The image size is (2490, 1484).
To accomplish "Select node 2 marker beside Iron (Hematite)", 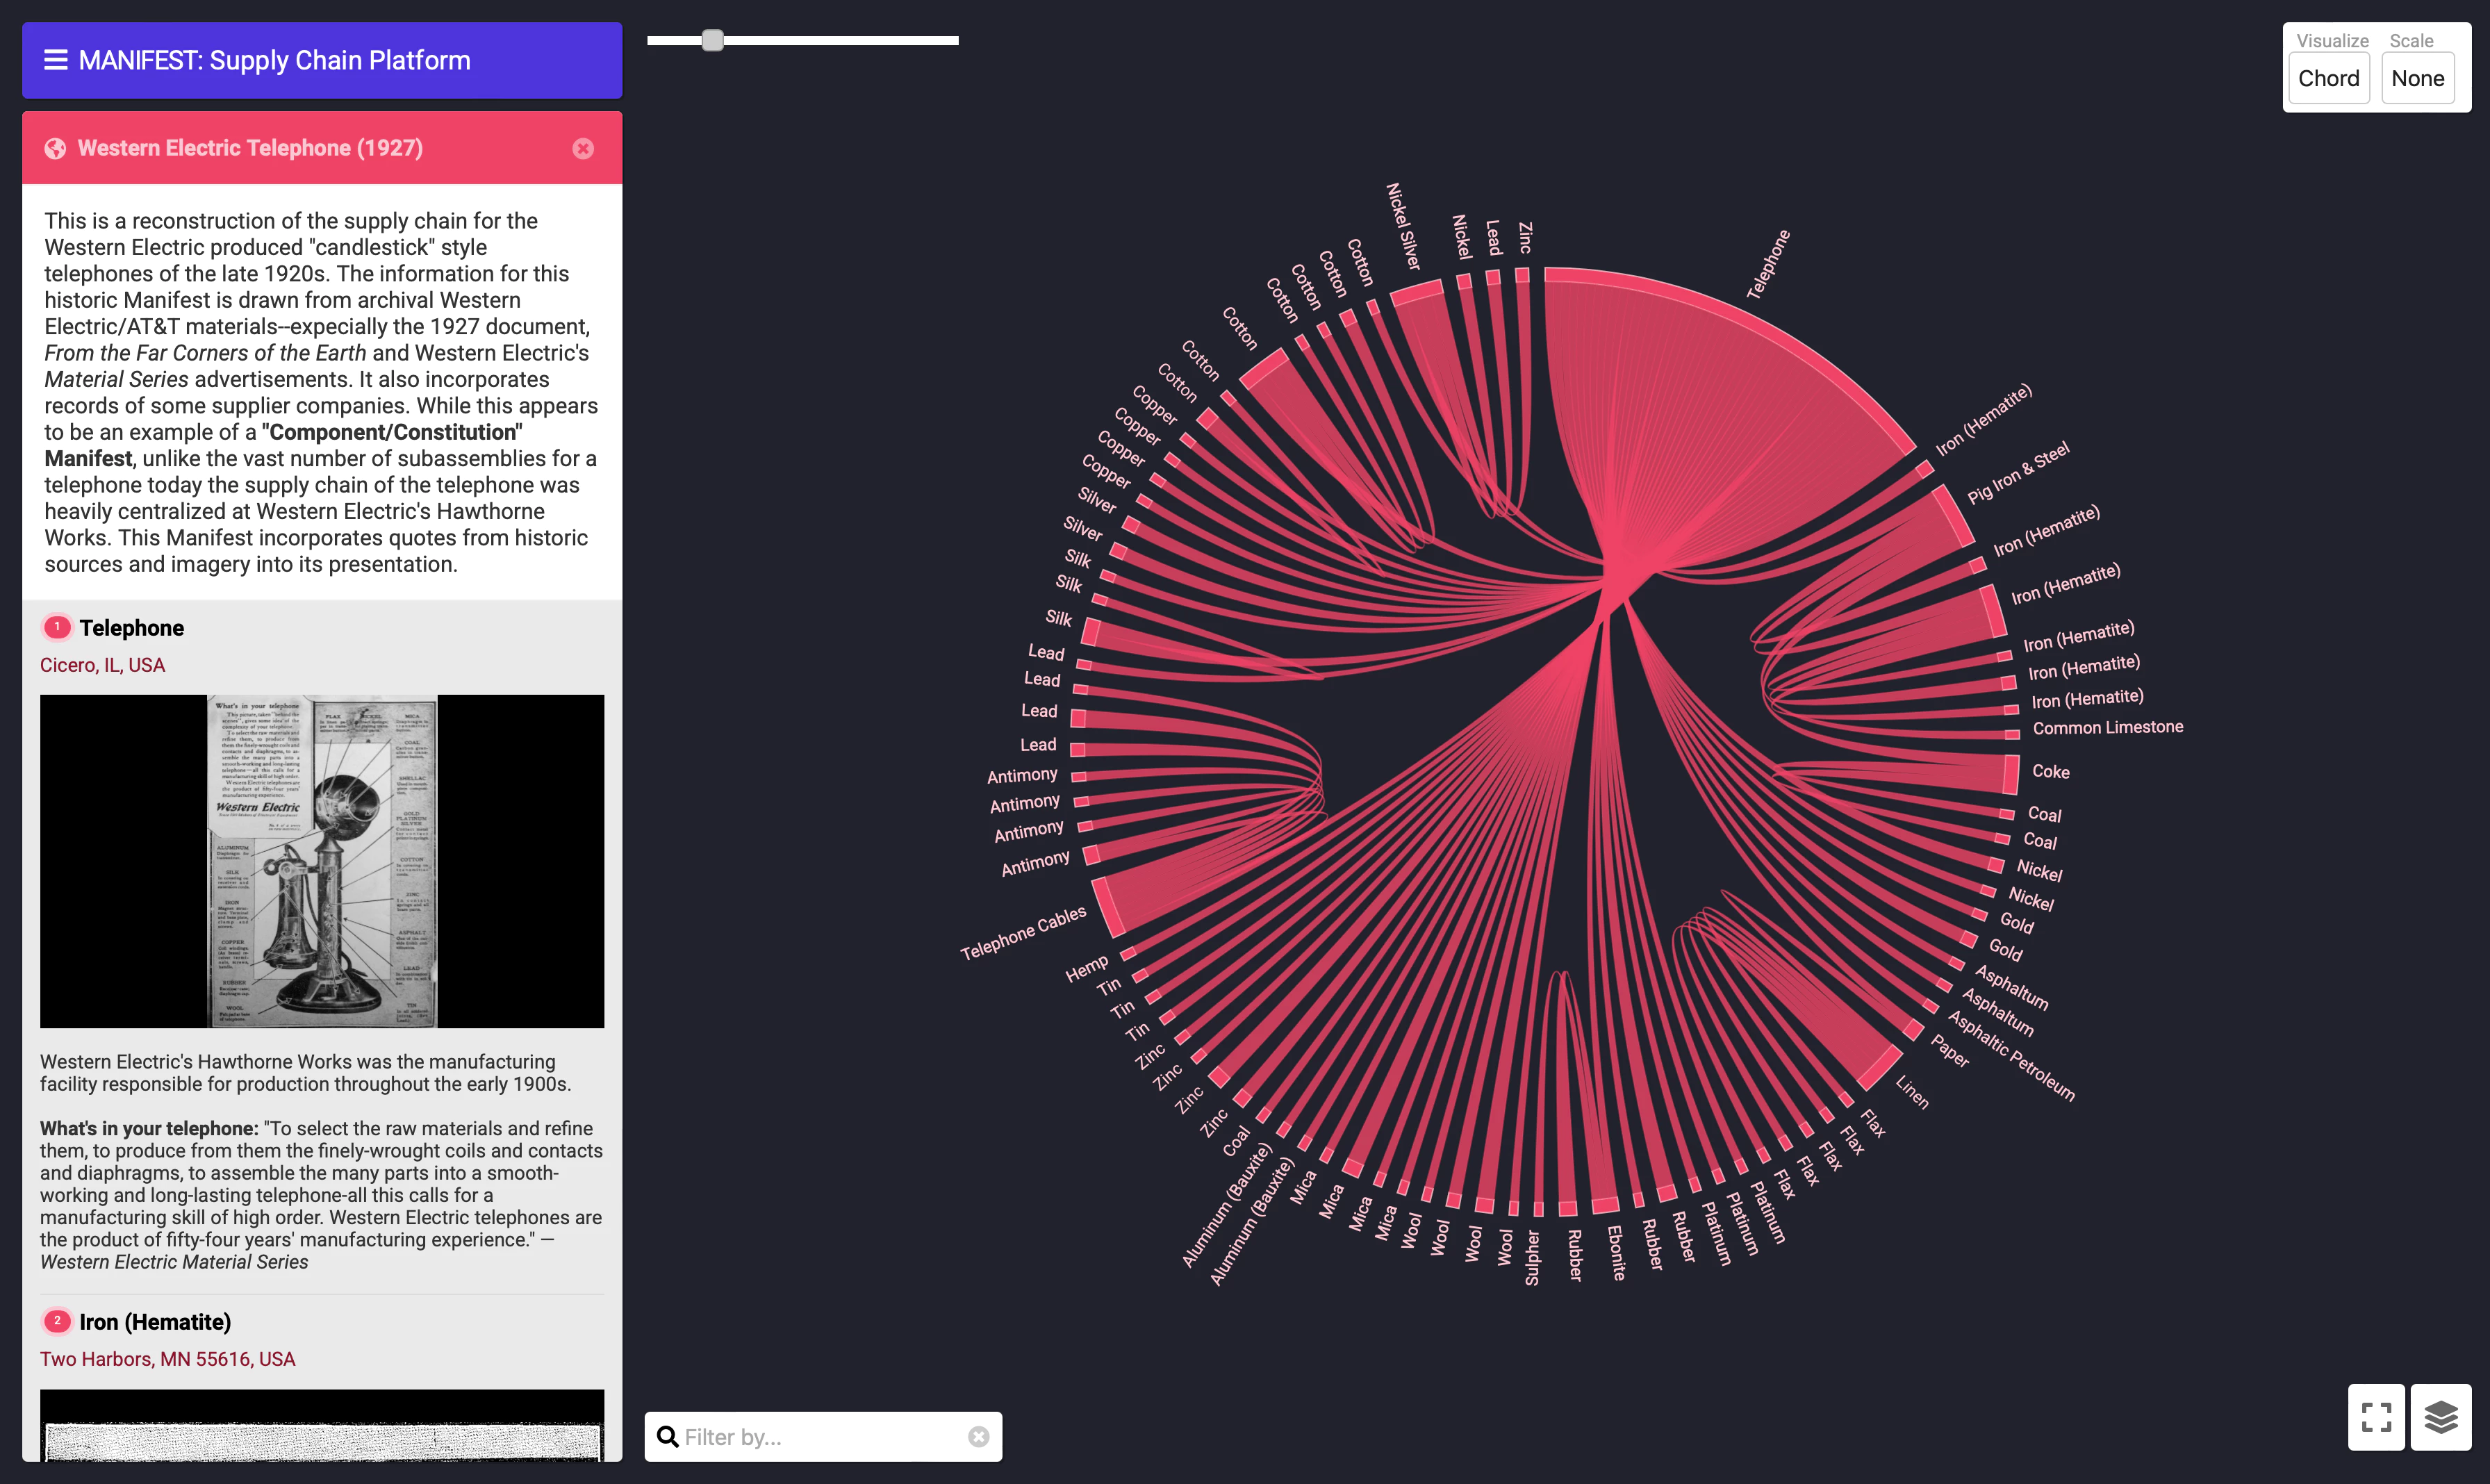I will [x=57, y=1321].
